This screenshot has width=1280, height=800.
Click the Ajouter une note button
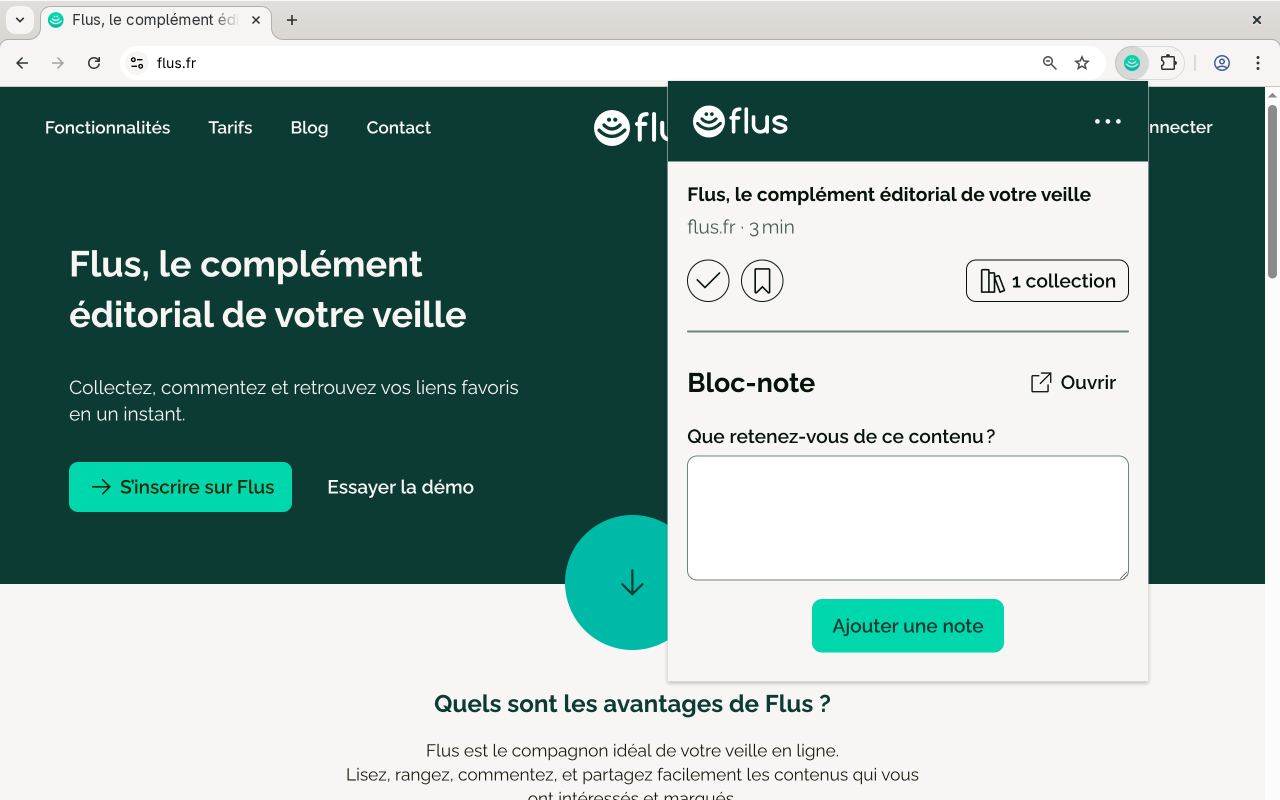click(908, 626)
